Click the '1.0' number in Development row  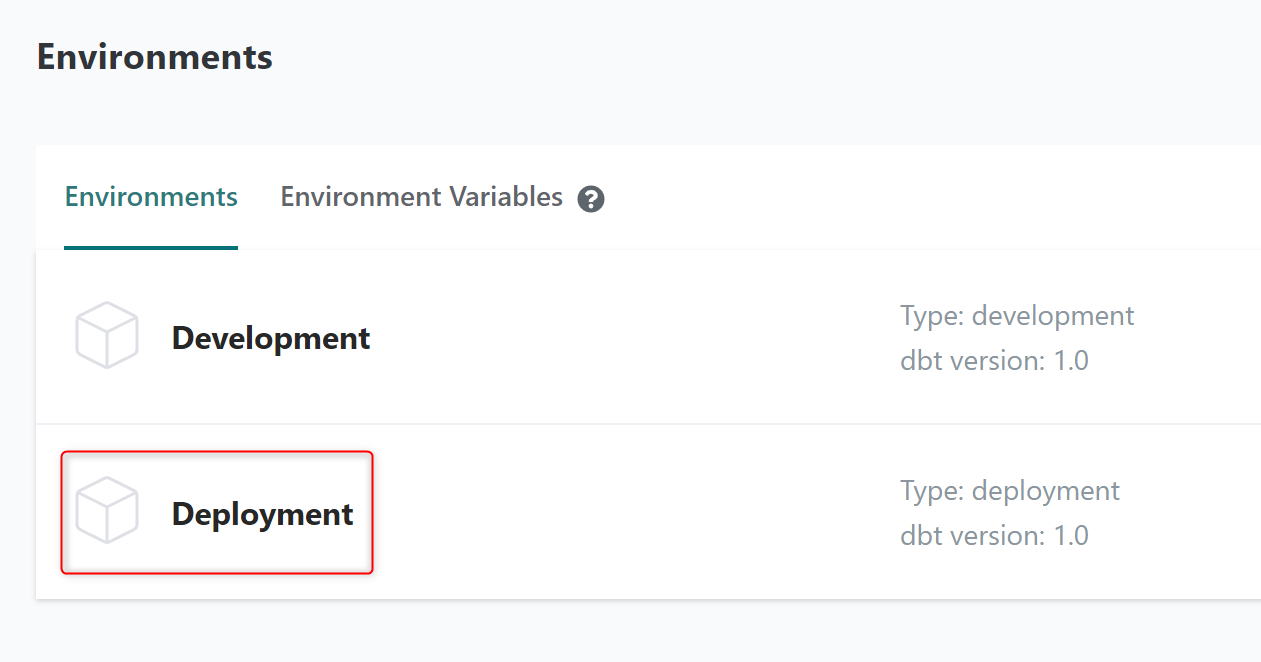[1071, 360]
